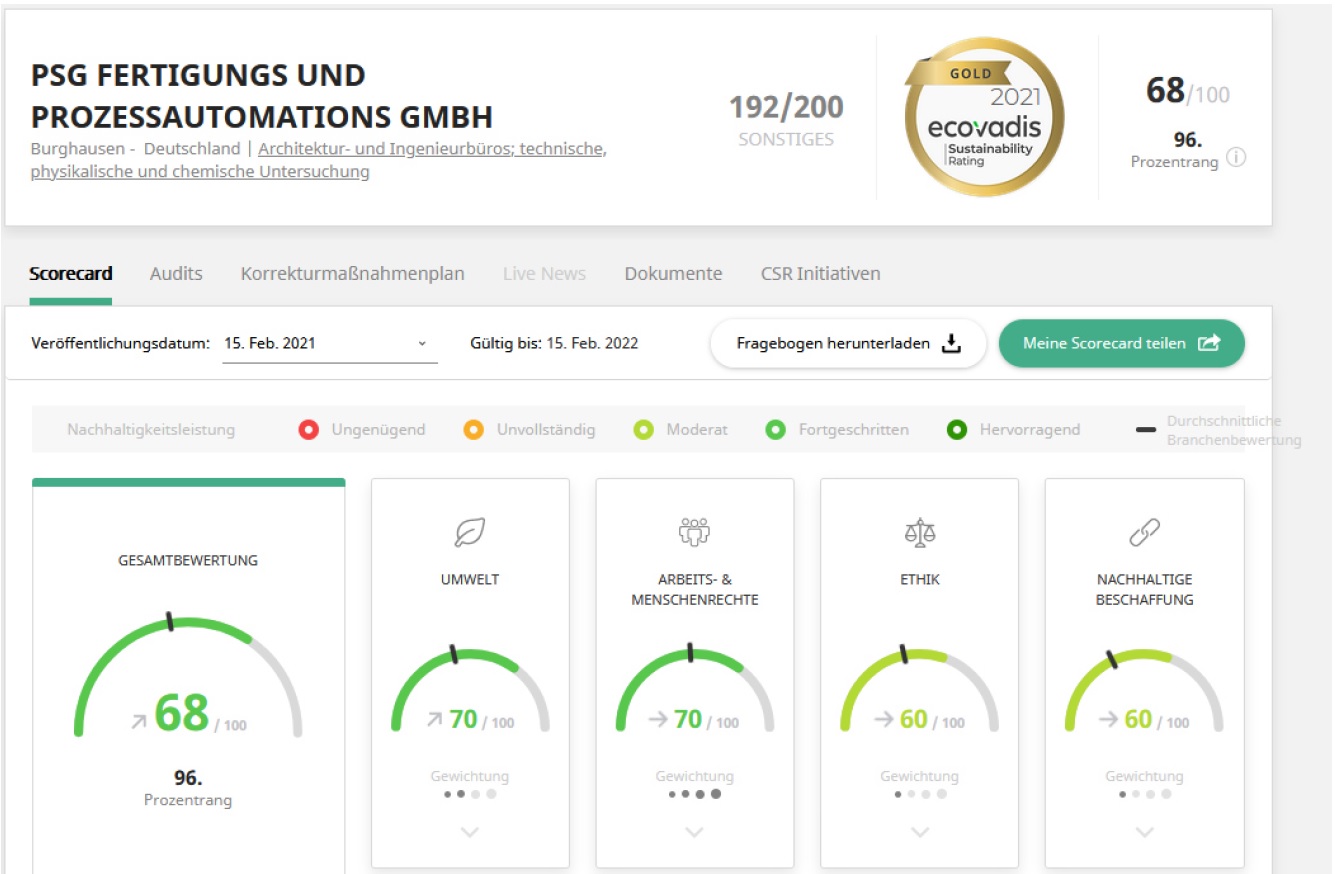
Task: Click the Ethik scales icon
Action: 919,533
